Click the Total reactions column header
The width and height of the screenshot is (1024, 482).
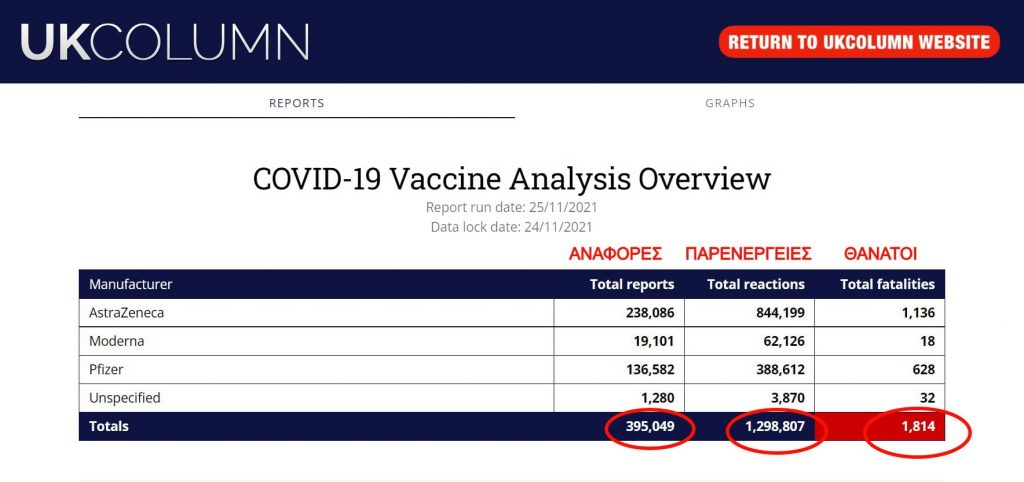point(756,284)
